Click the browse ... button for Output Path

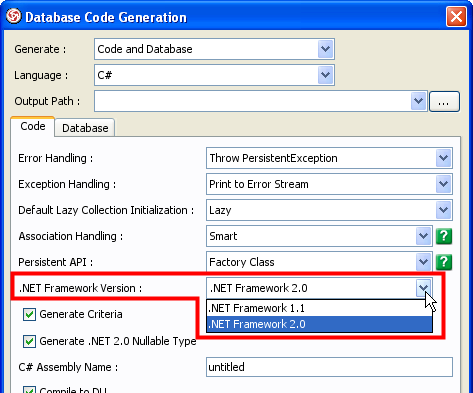pyautogui.click(x=444, y=101)
